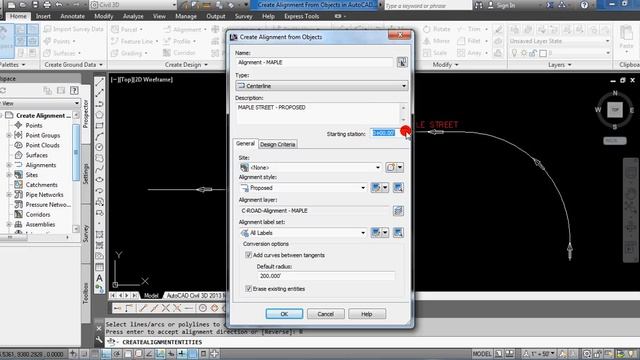Open the Type Centerline dropdown
640x360 pixels.
tap(322, 86)
